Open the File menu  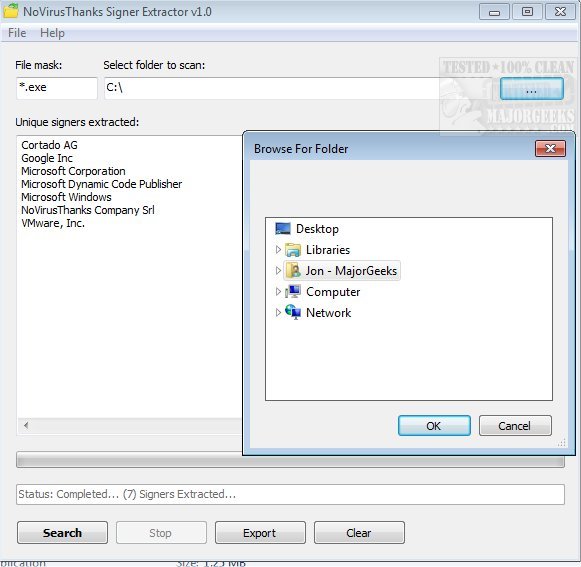[17, 33]
